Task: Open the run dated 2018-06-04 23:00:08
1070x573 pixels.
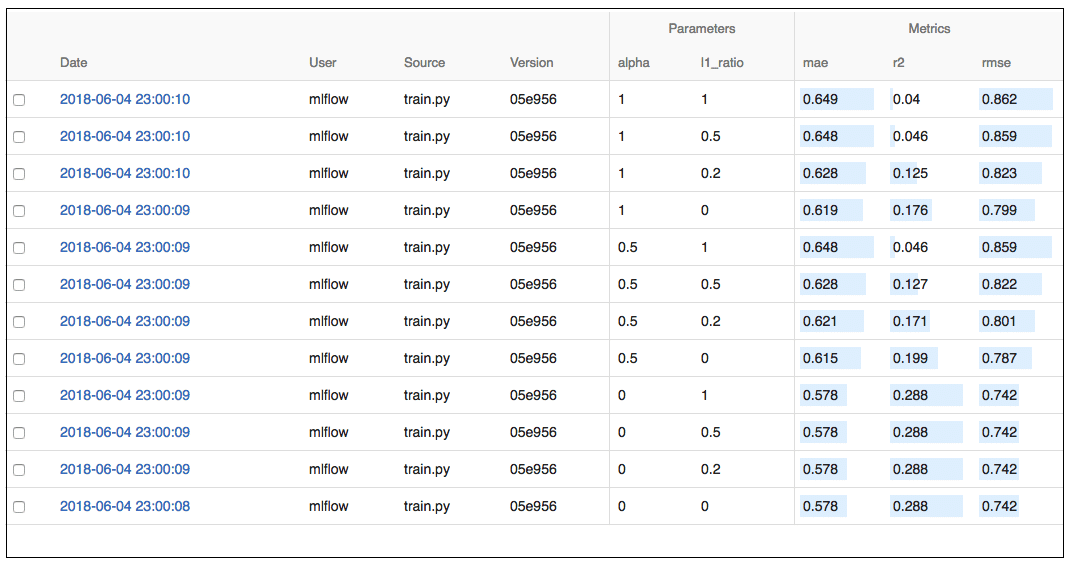Action: [x=125, y=506]
